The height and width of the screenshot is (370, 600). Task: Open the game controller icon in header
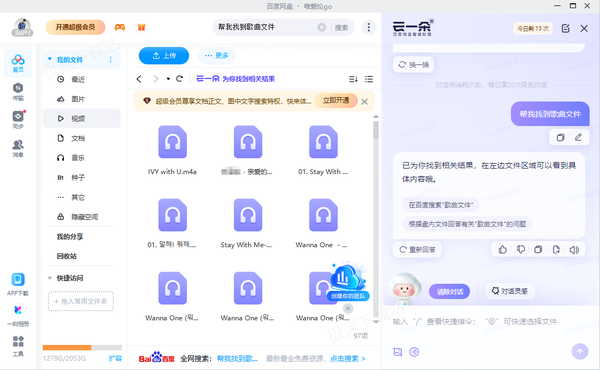tap(120, 27)
